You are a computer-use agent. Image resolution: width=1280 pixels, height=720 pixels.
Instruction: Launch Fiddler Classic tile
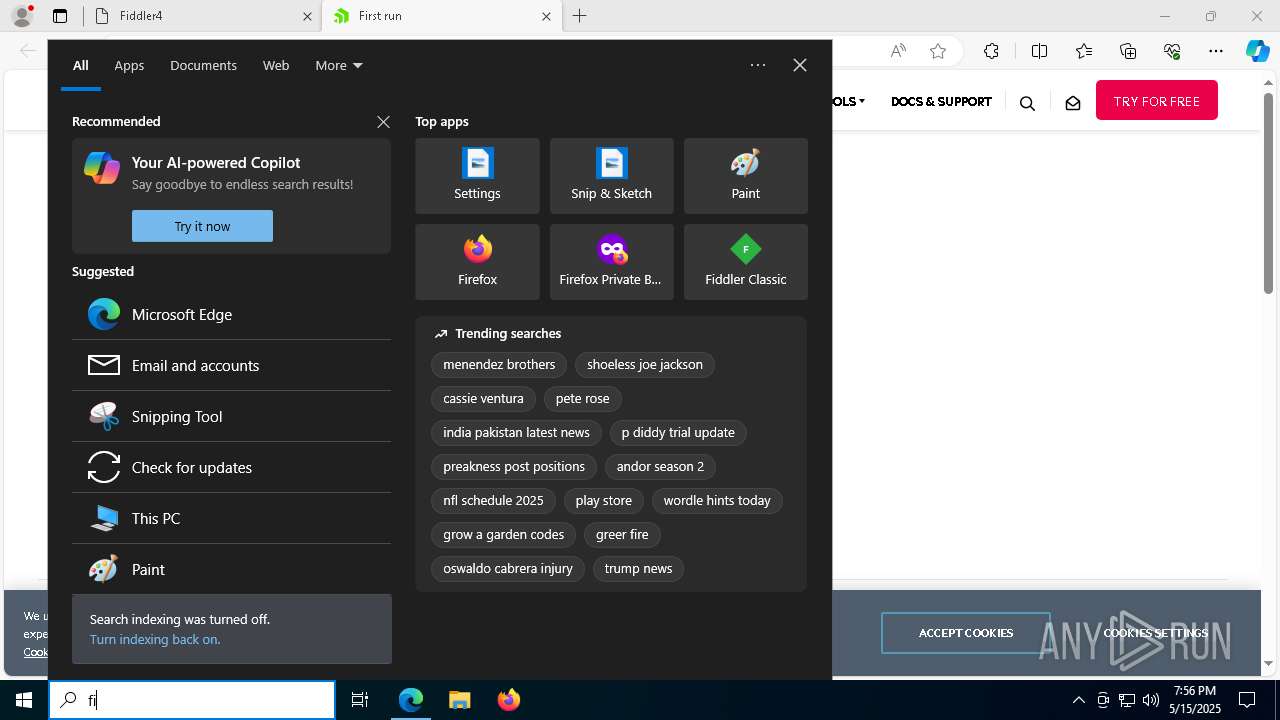pos(745,262)
